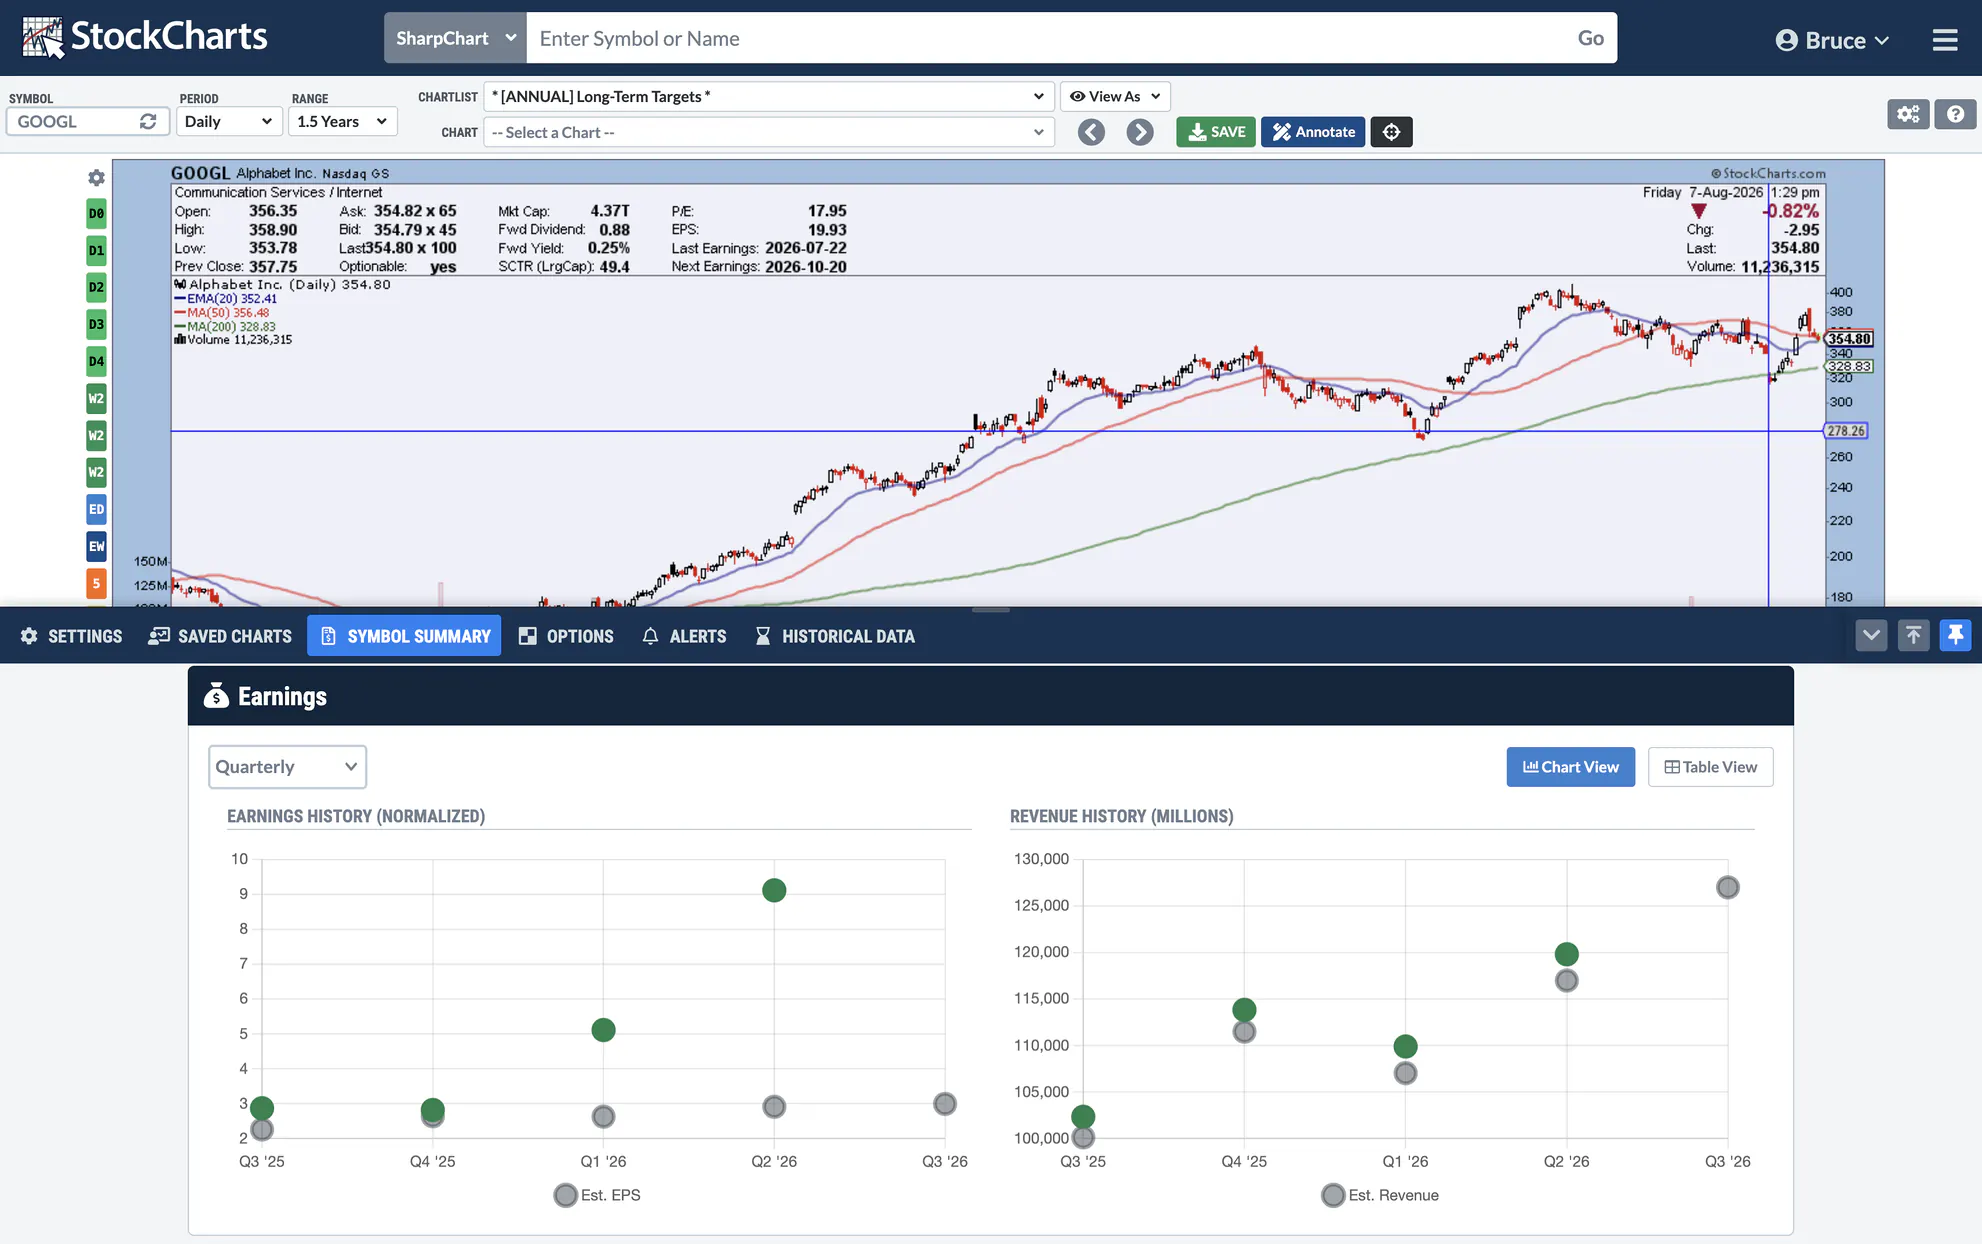The height and width of the screenshot is (1244, 1982).
Task: Switch to the Historical Data tab
Action: [x=835, y=636]
